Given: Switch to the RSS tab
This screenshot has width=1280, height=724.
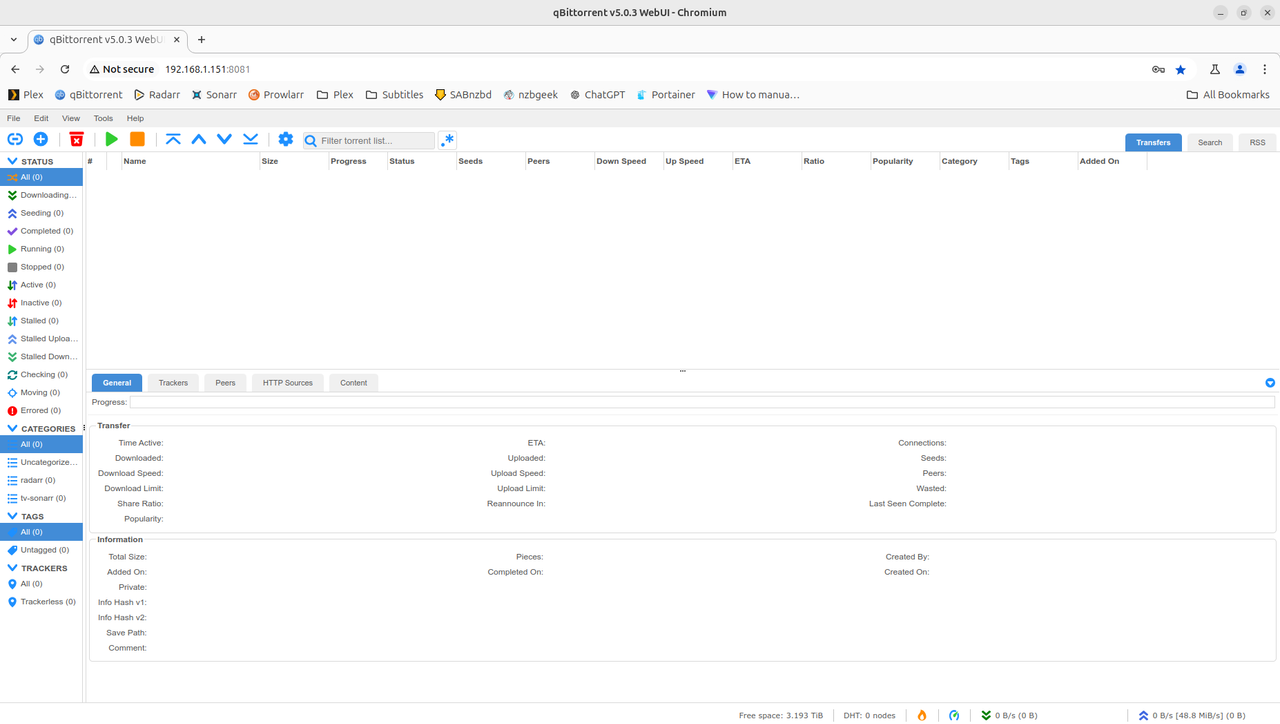Looking at the screenshot, I should 1257,142.
